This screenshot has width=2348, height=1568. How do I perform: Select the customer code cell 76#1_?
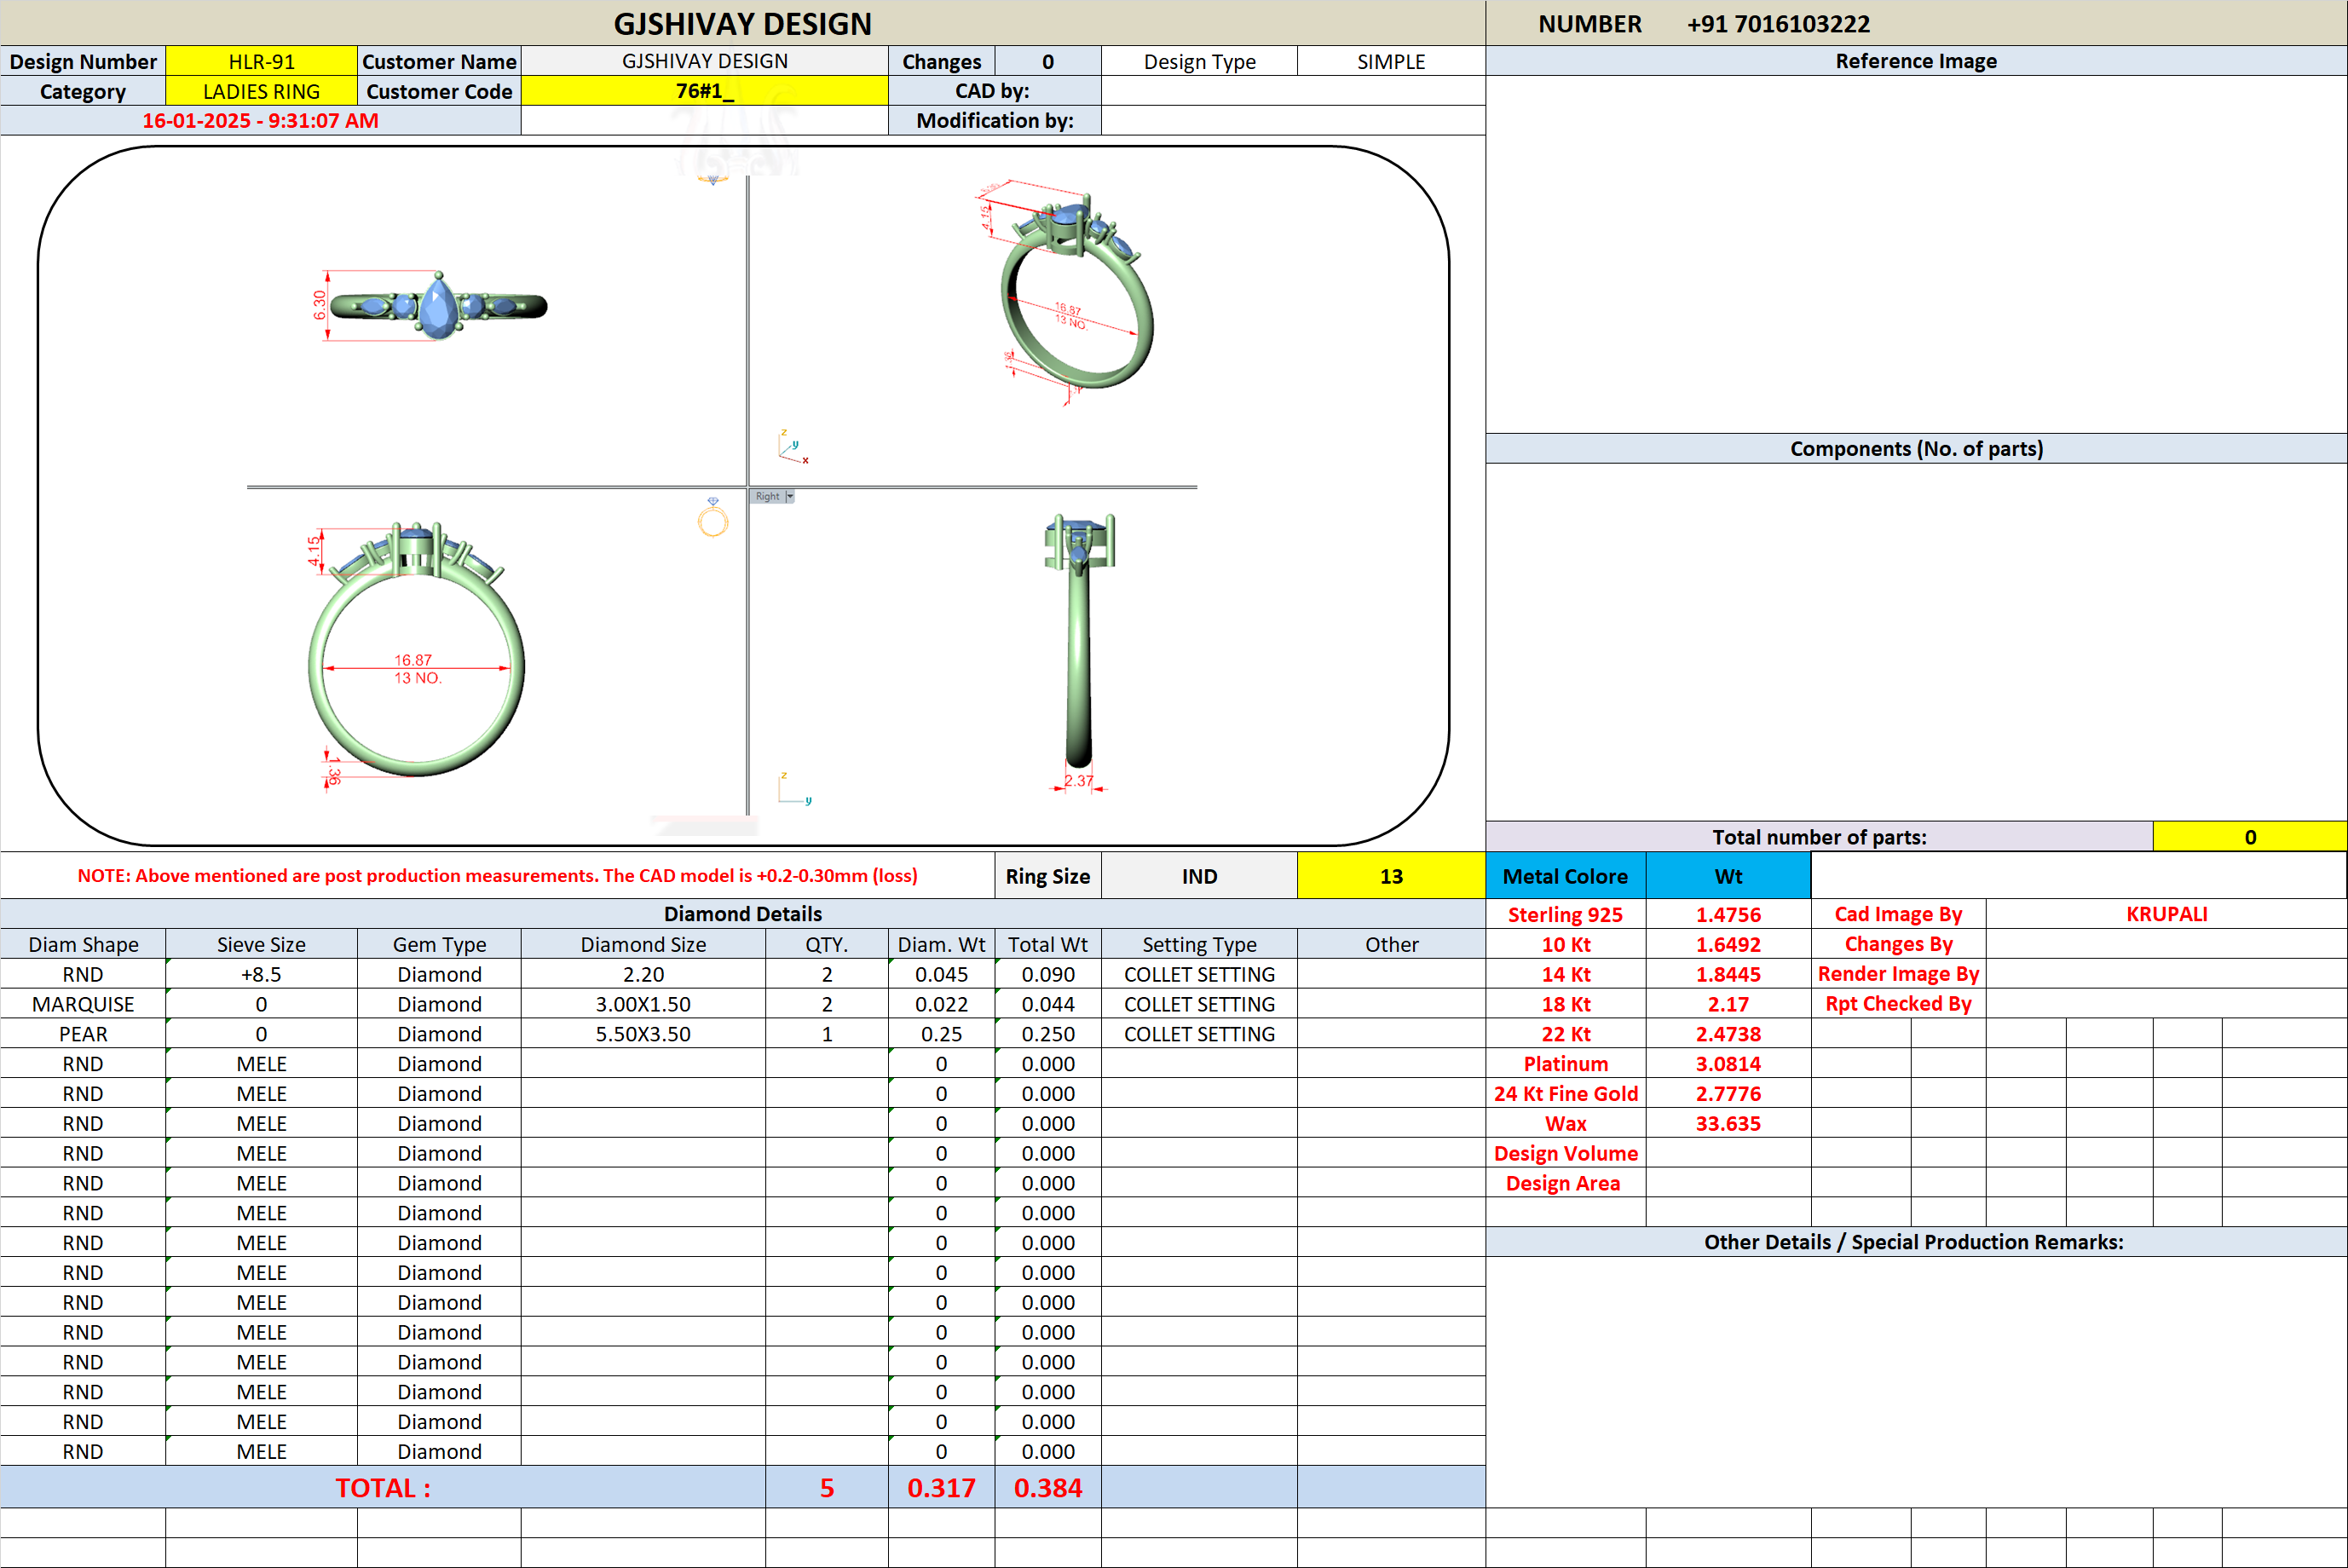704,91
